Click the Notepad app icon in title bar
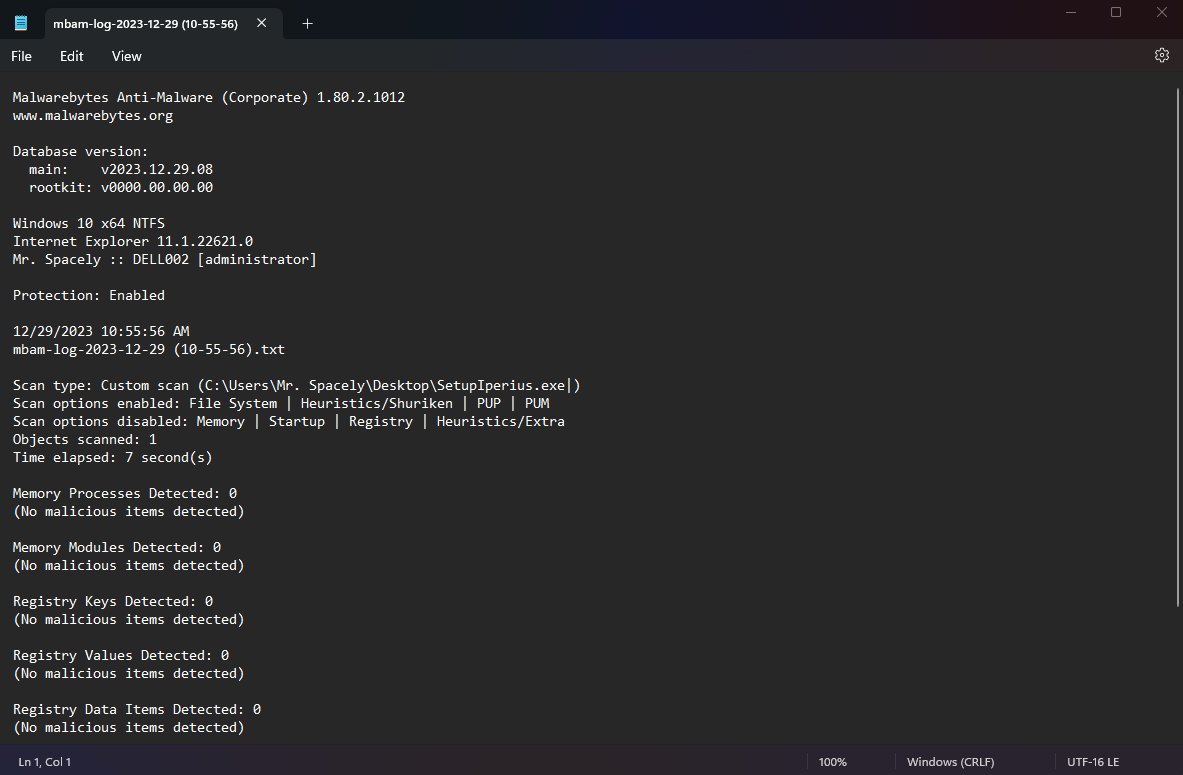Image resolution: width=1183 pixels, height=775 pixels. coord(21,23)
